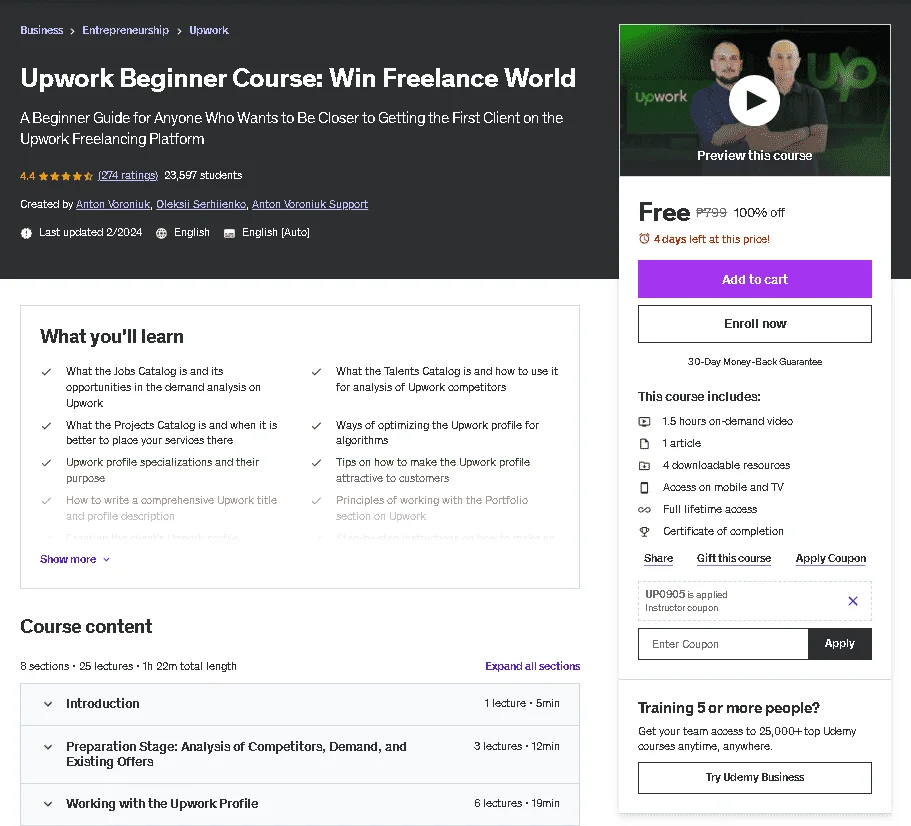View the 274 ratings link
This screenshot has height=826, width=911.
[128, 175]
